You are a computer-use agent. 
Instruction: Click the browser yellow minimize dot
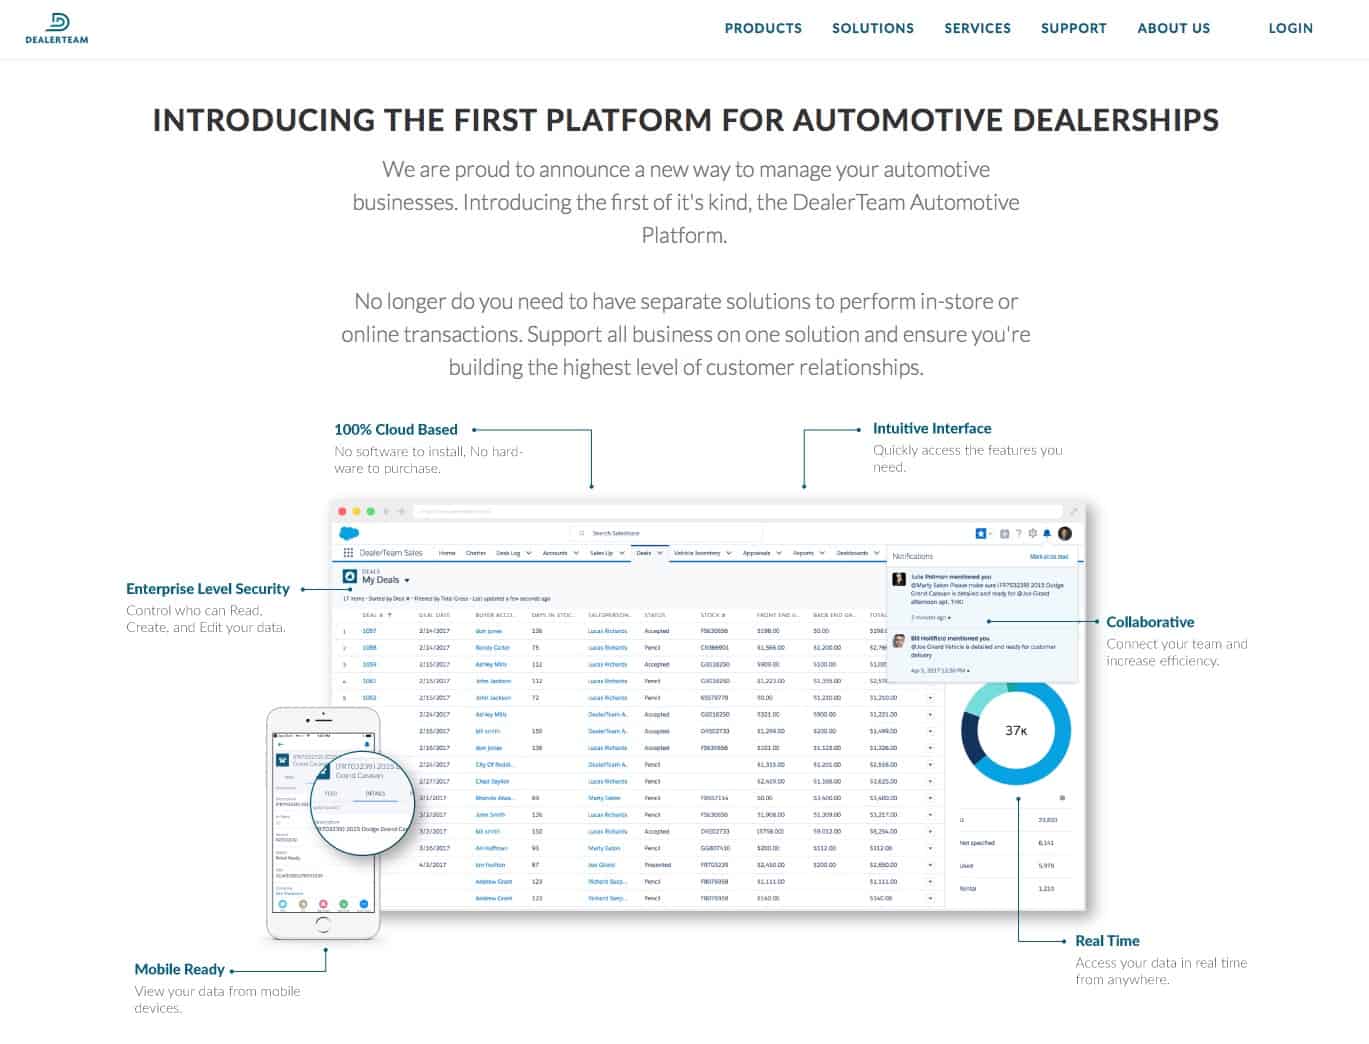pyautogui.click(x=356, y=511)
